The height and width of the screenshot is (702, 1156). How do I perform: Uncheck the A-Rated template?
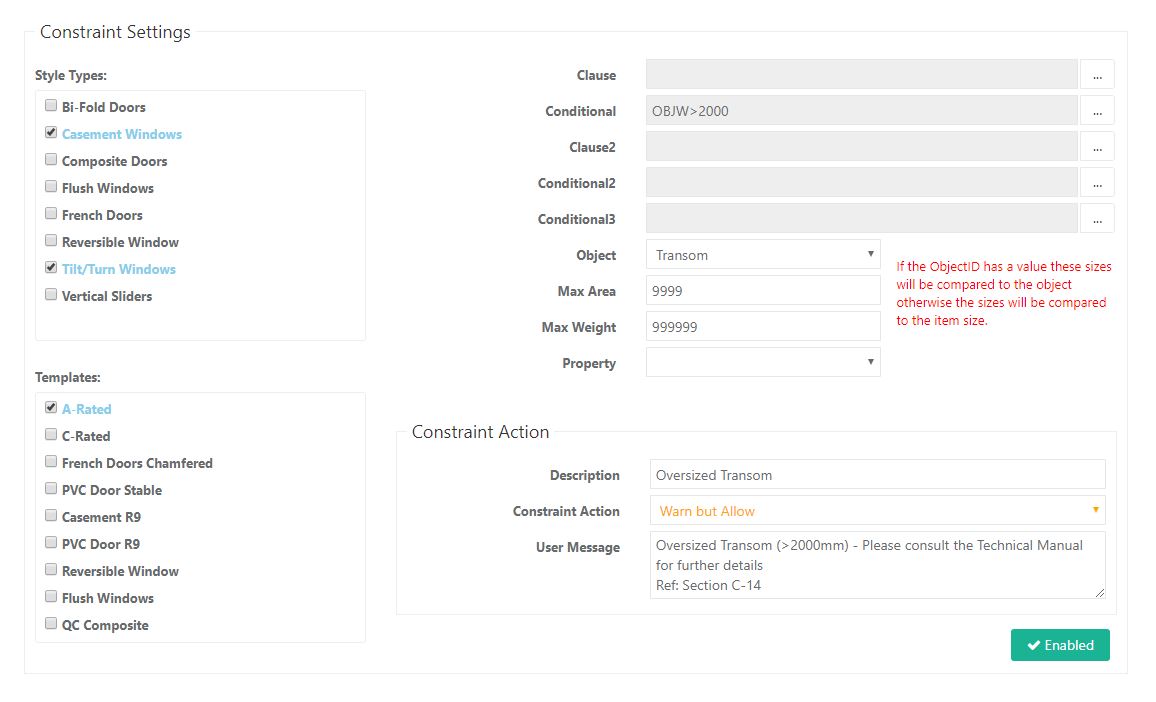tap(51, 407)
